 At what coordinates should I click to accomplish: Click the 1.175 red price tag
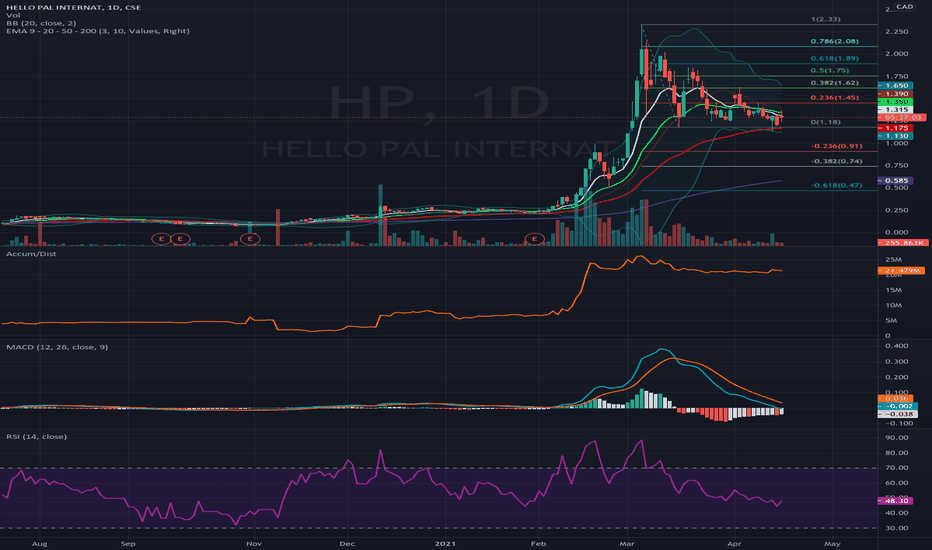pyautogui.click(x=895, y=128)
